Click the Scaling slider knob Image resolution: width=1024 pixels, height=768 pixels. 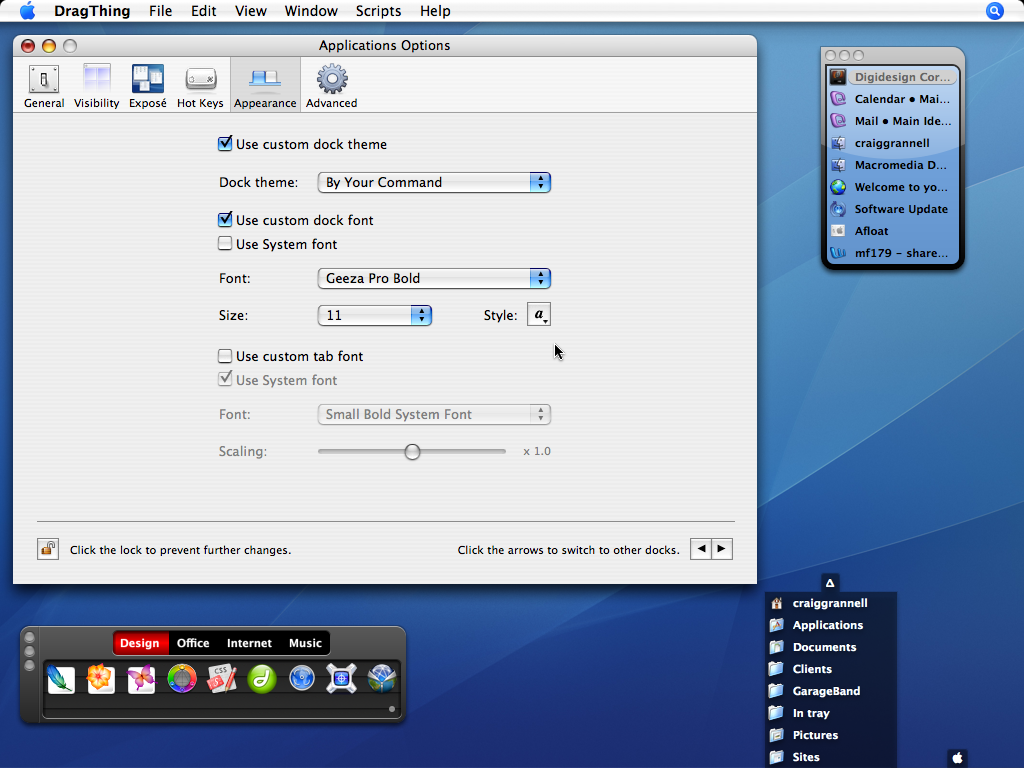coord(412,451)
